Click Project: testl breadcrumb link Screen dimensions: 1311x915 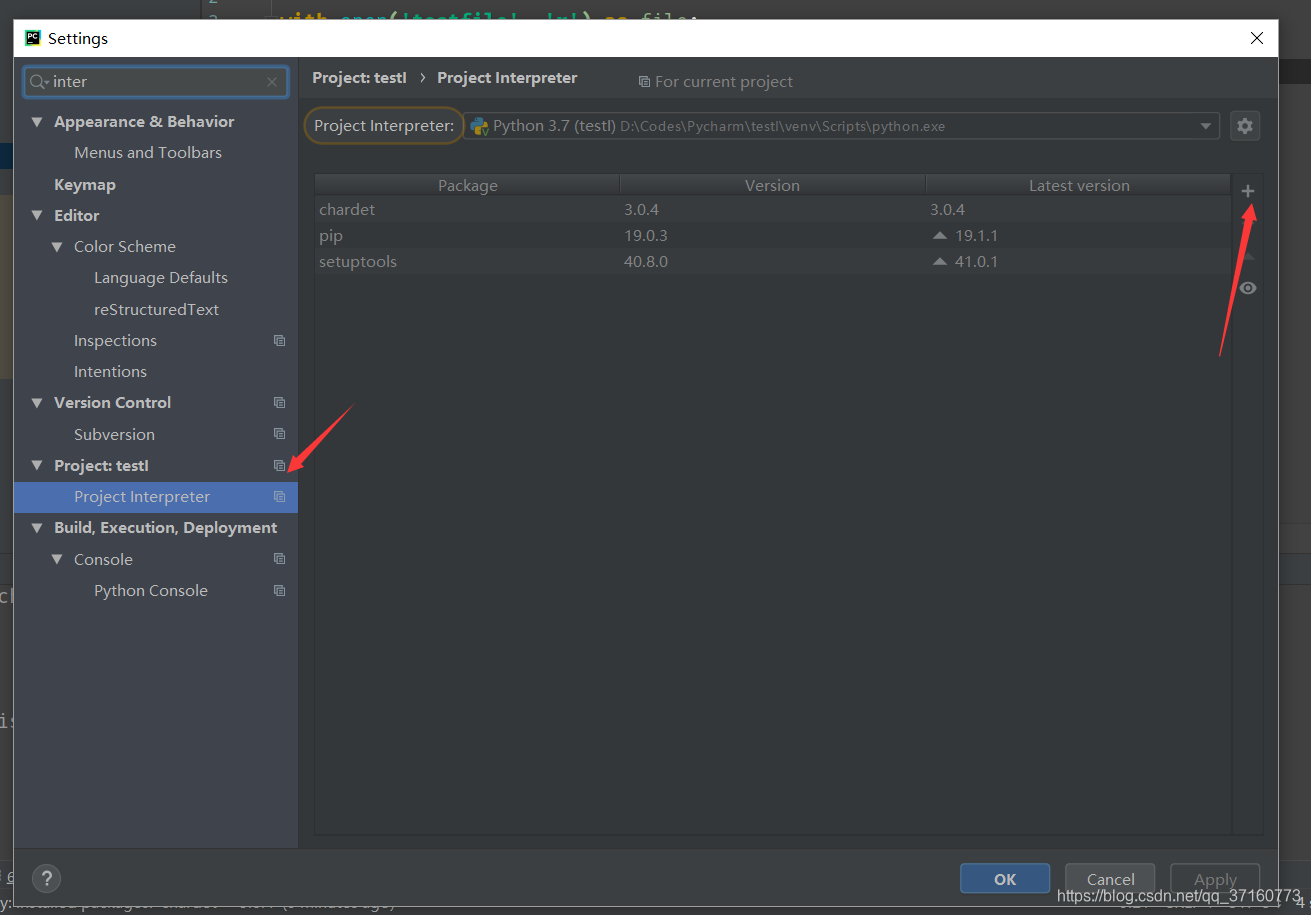pos(359,77)
